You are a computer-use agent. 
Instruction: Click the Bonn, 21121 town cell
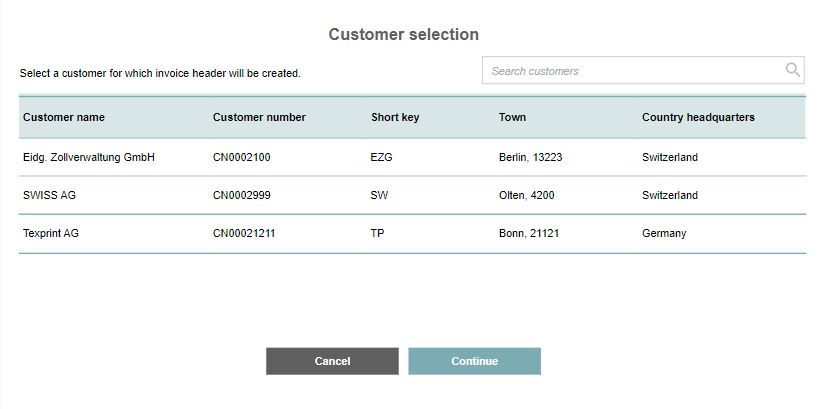[x=530, y=233]
